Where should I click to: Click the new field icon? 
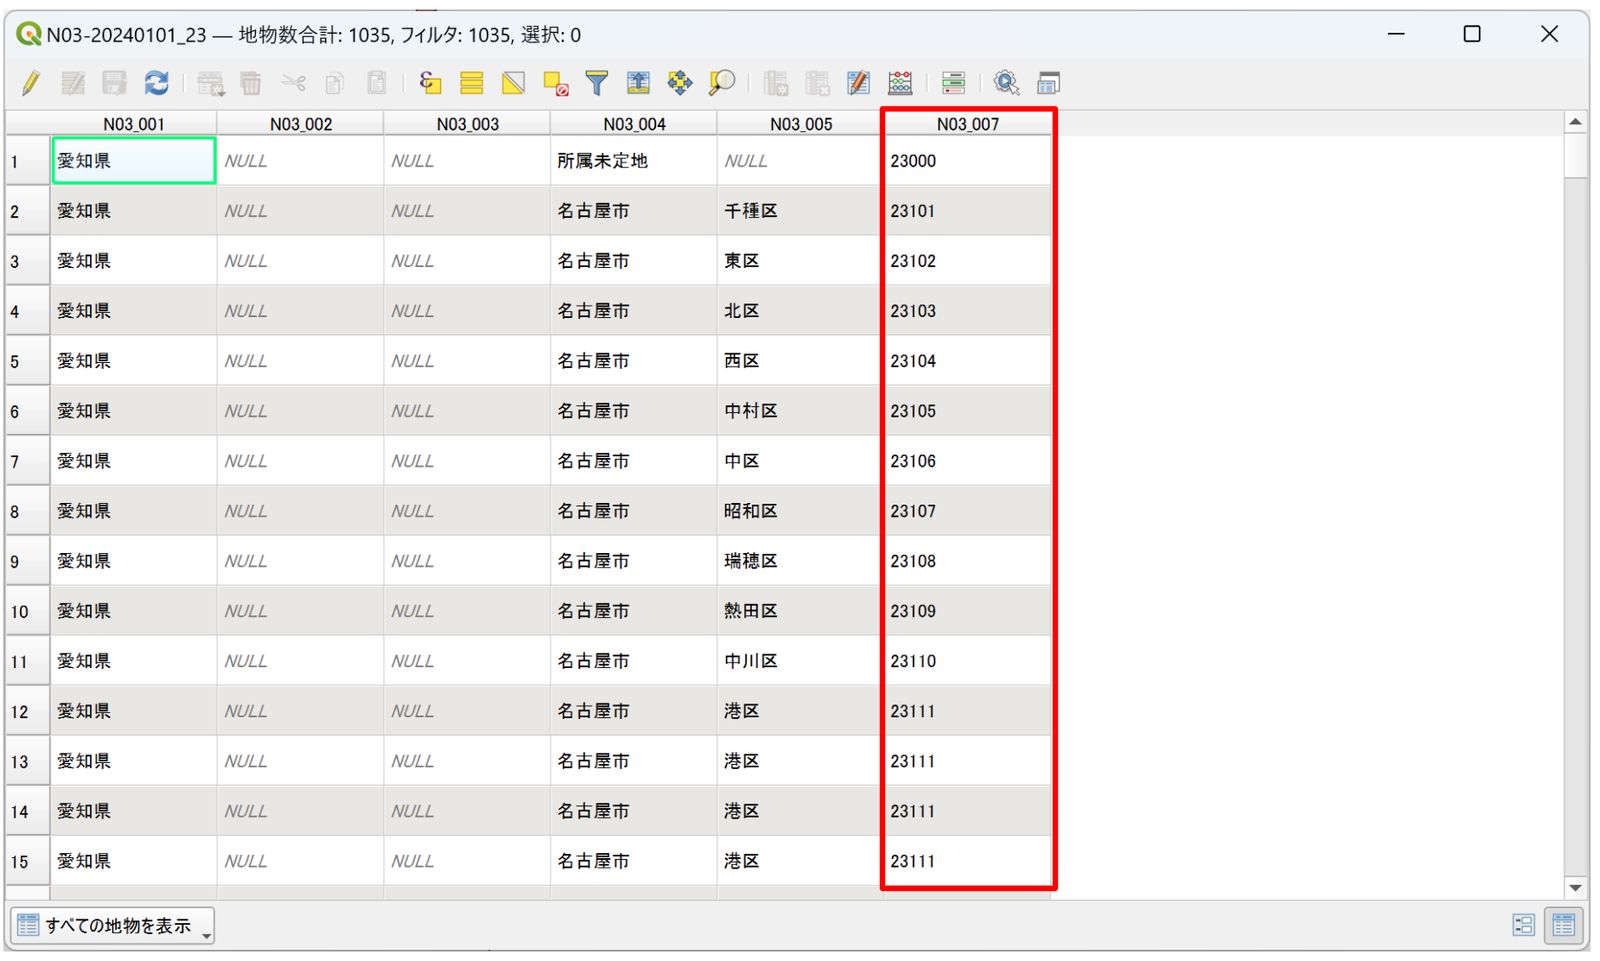coord(776,83)
